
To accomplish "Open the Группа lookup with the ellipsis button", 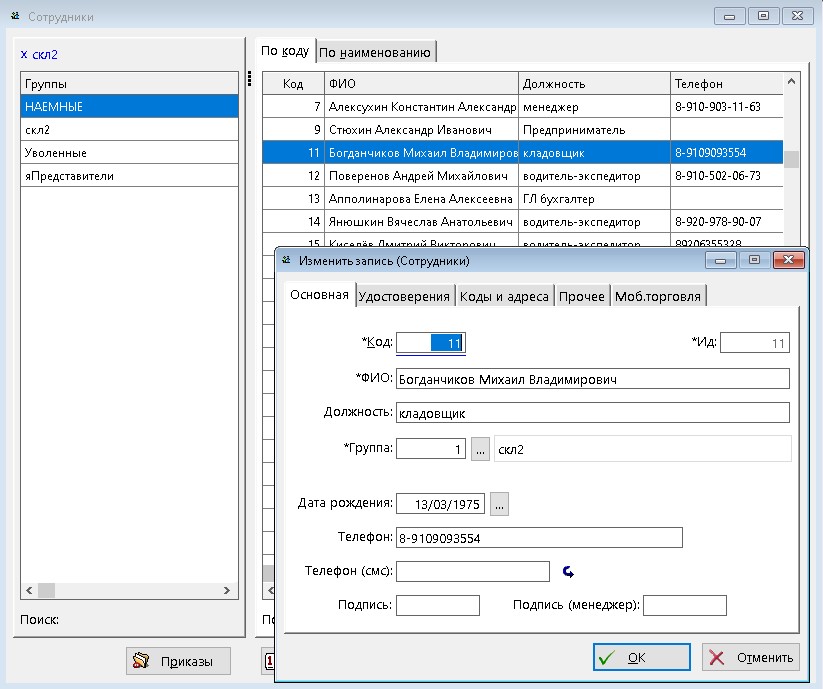I will tap(480, 450).
